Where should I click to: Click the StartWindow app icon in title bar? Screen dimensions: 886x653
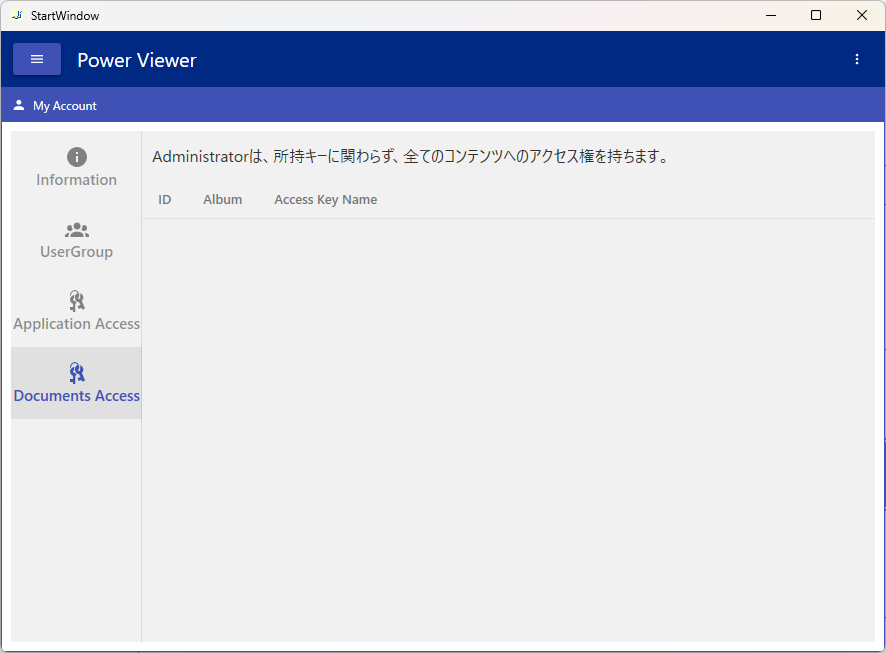click(x=16, y=15)
